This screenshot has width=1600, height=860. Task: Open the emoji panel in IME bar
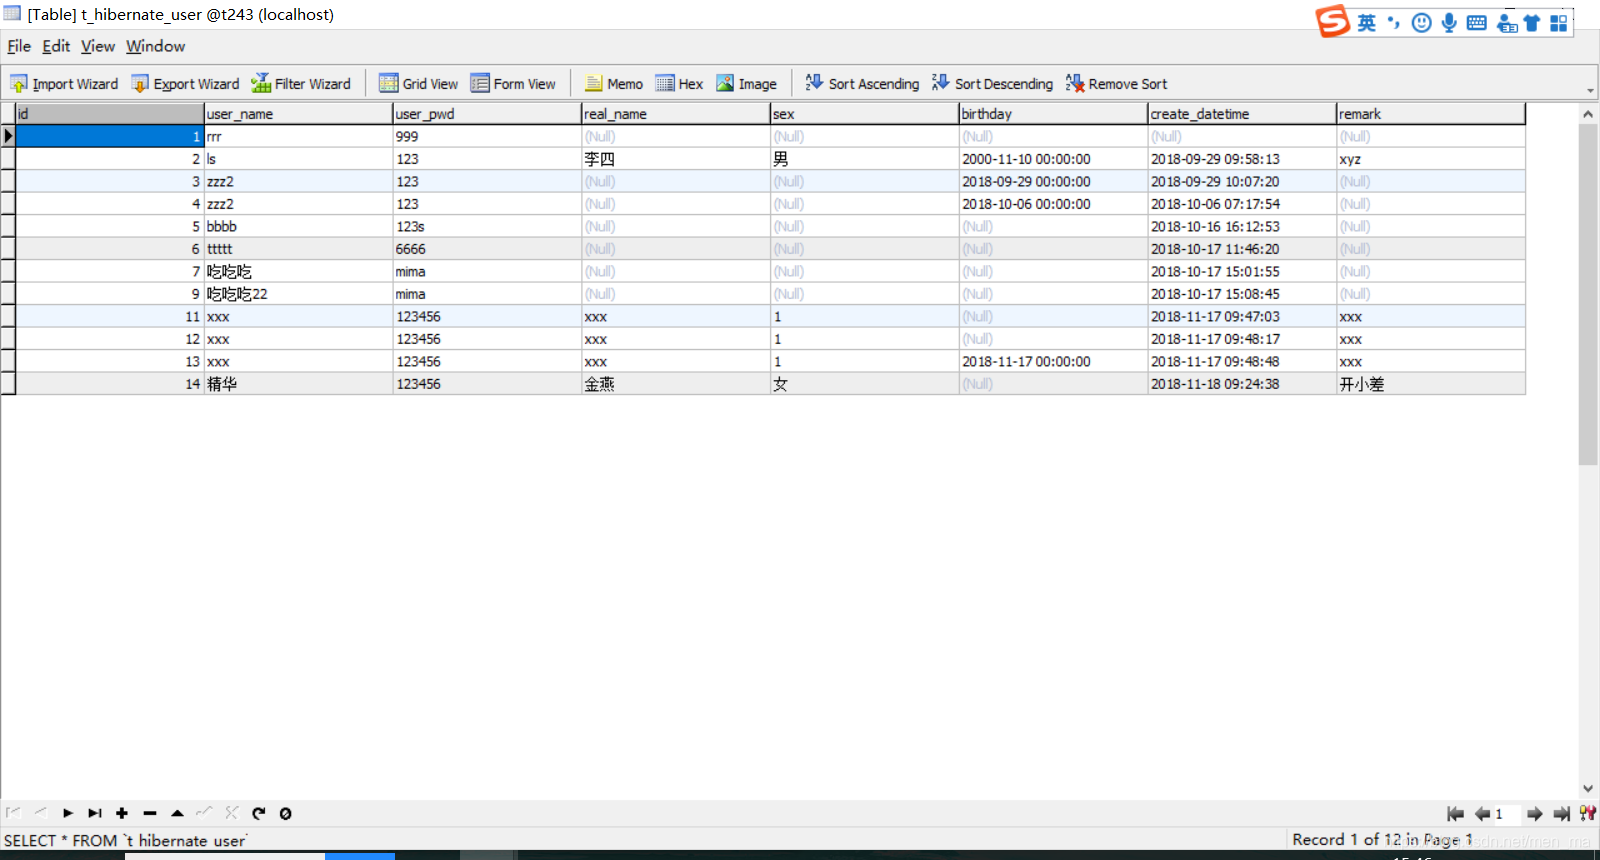tap(1421, 23)
